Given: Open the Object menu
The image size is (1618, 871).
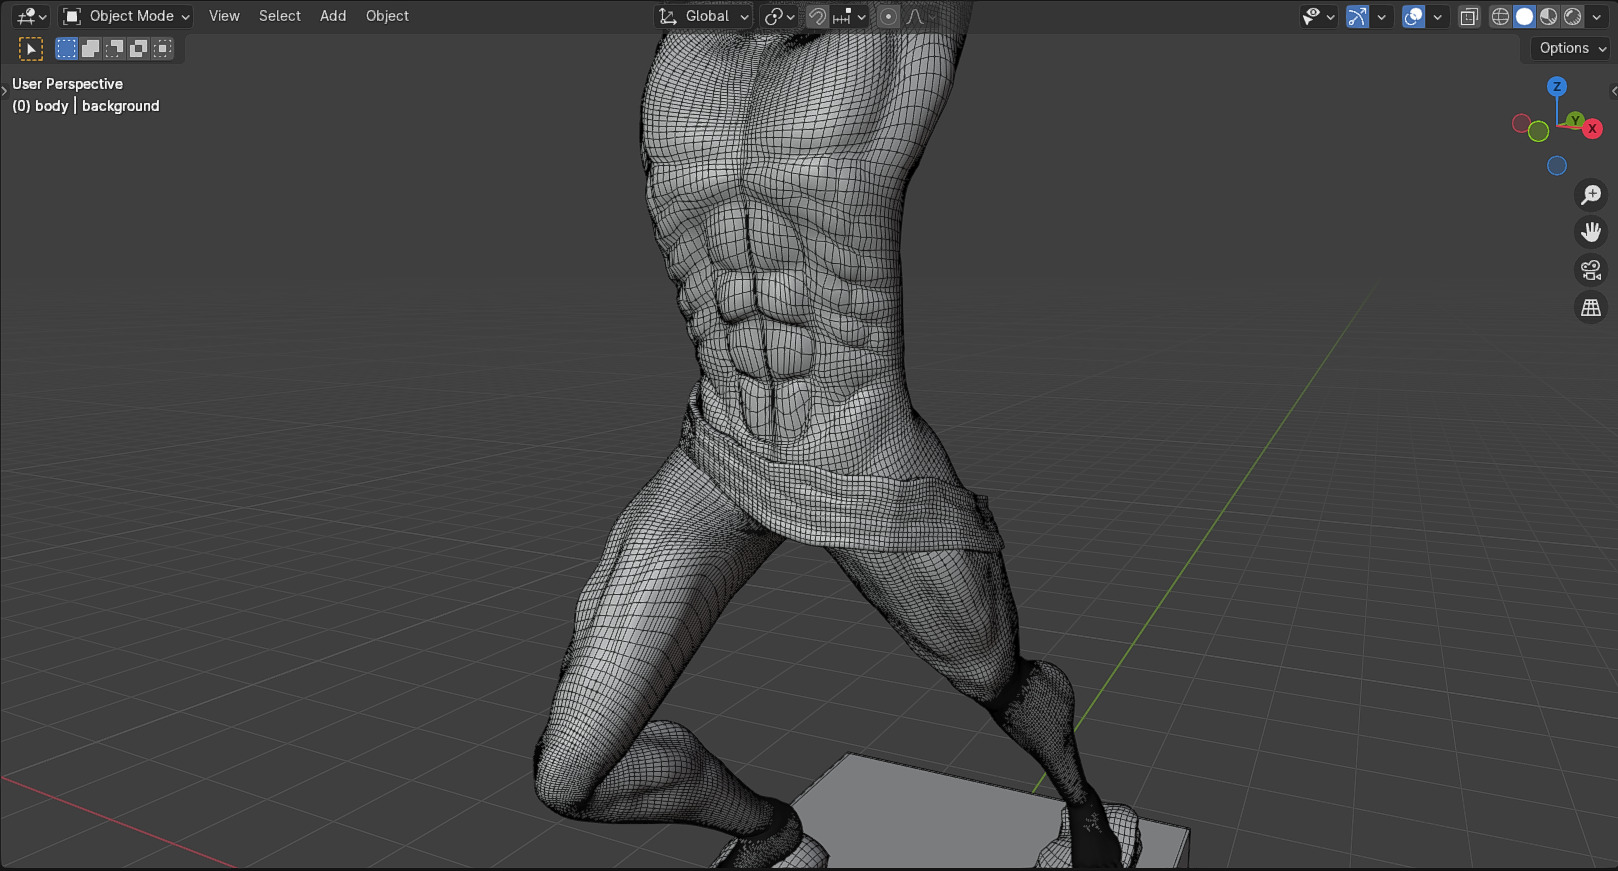Looking at the screenshot, I should 387,16.
